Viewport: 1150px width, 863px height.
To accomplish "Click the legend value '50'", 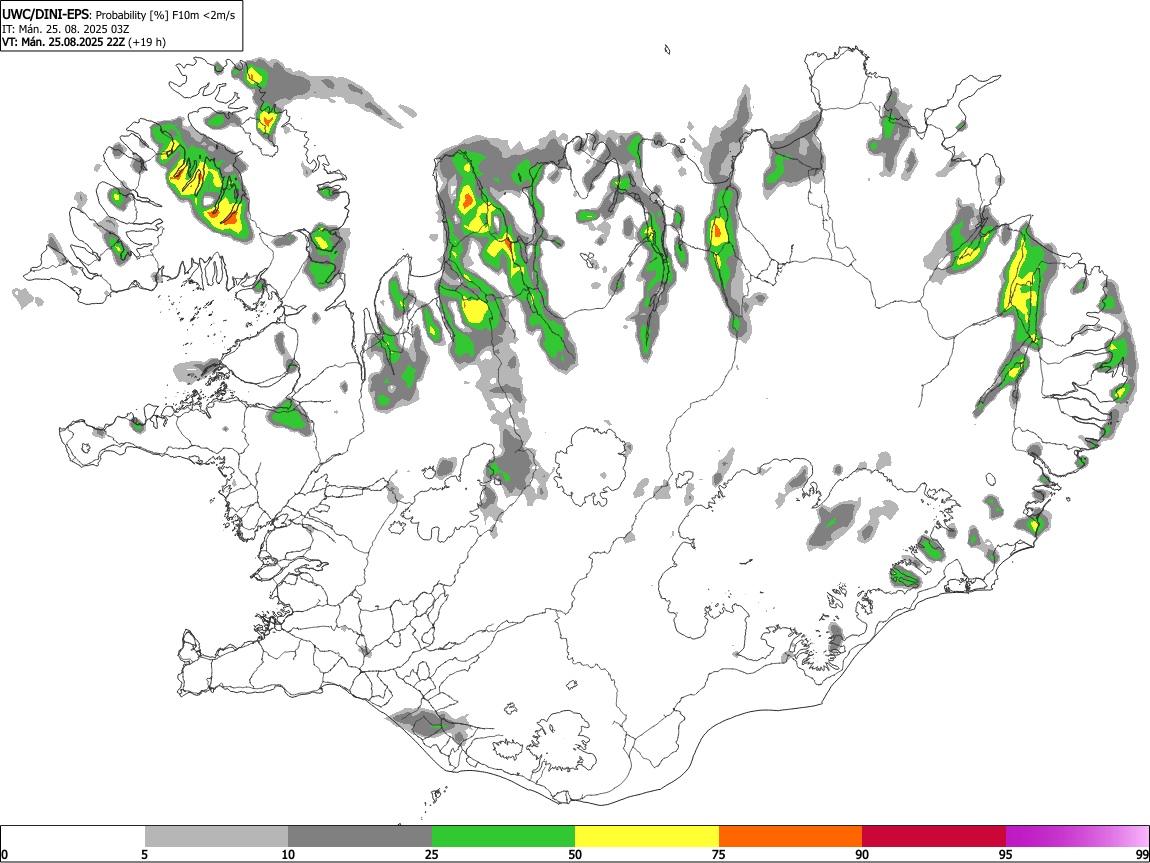I will [x=575, y=854].
